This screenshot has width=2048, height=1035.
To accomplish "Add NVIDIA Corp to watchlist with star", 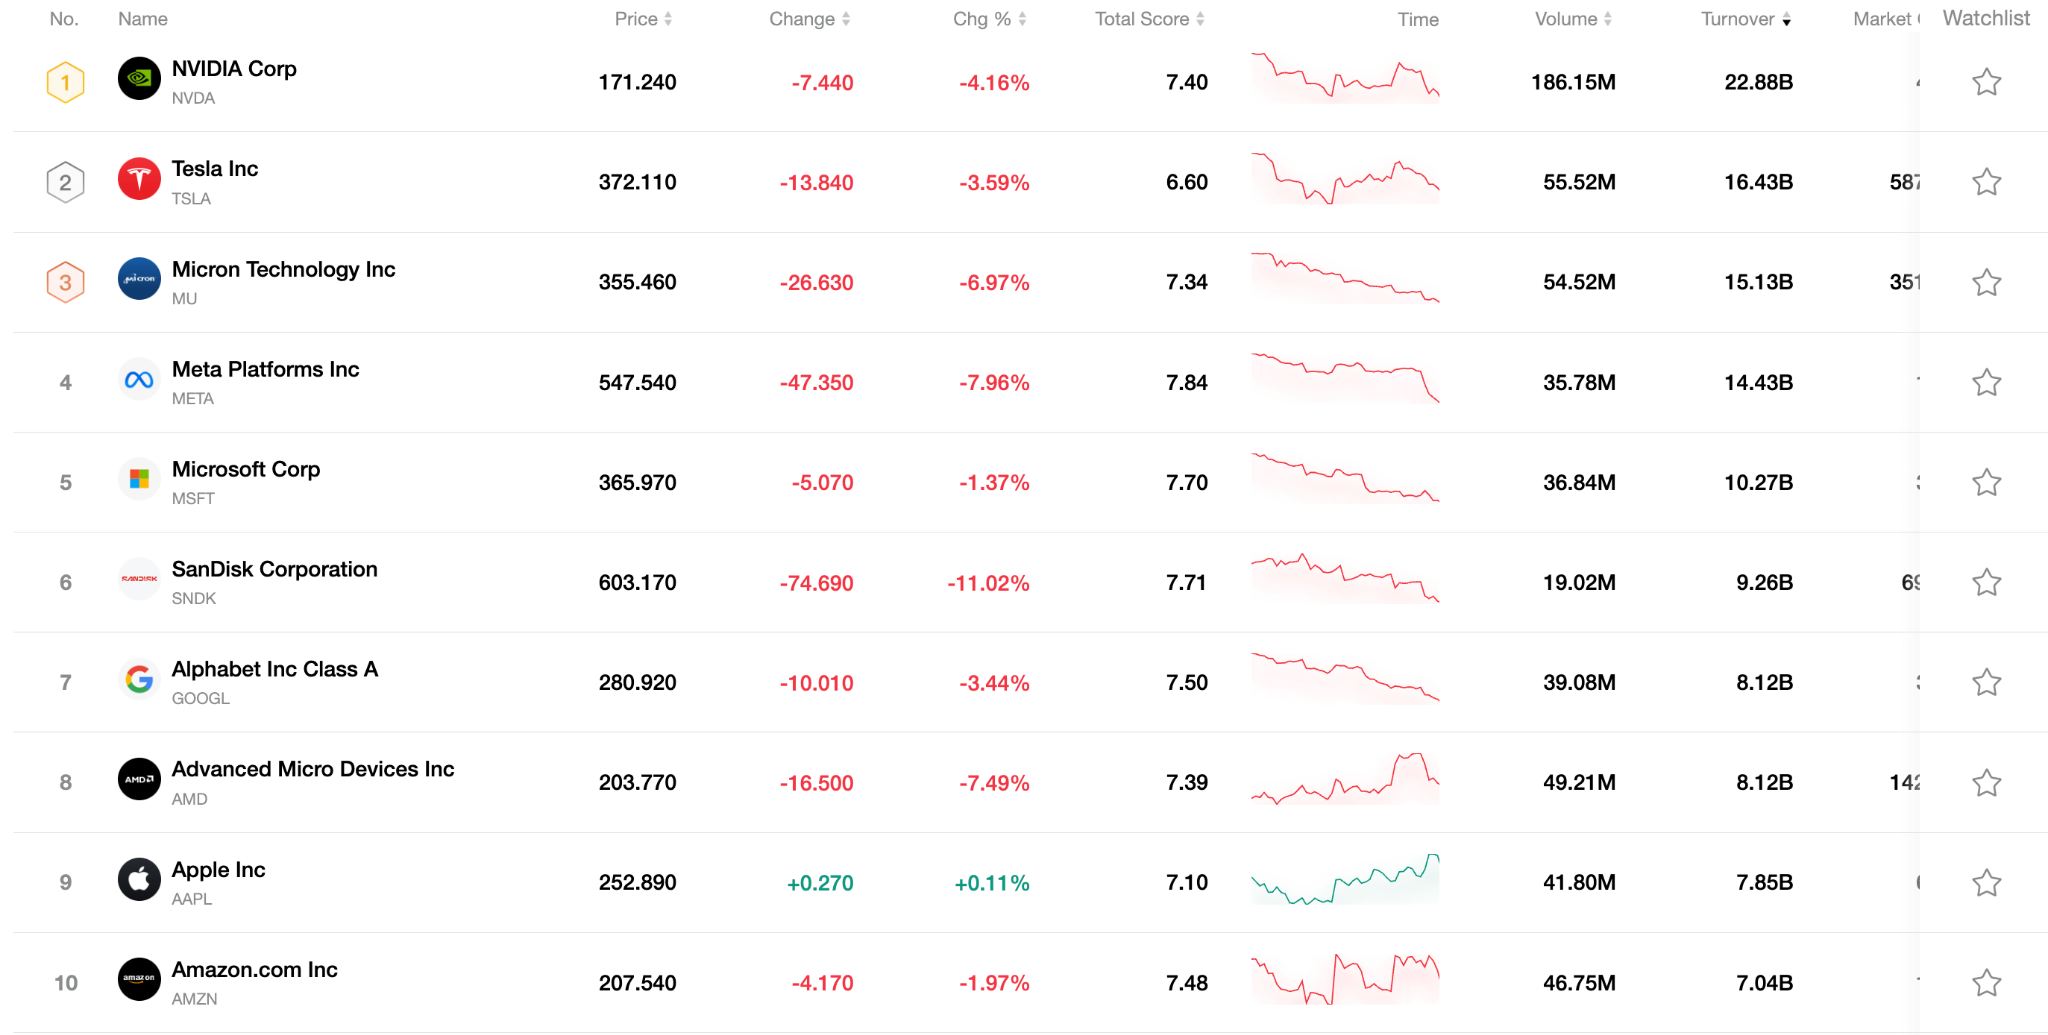I will (1986, 82).
